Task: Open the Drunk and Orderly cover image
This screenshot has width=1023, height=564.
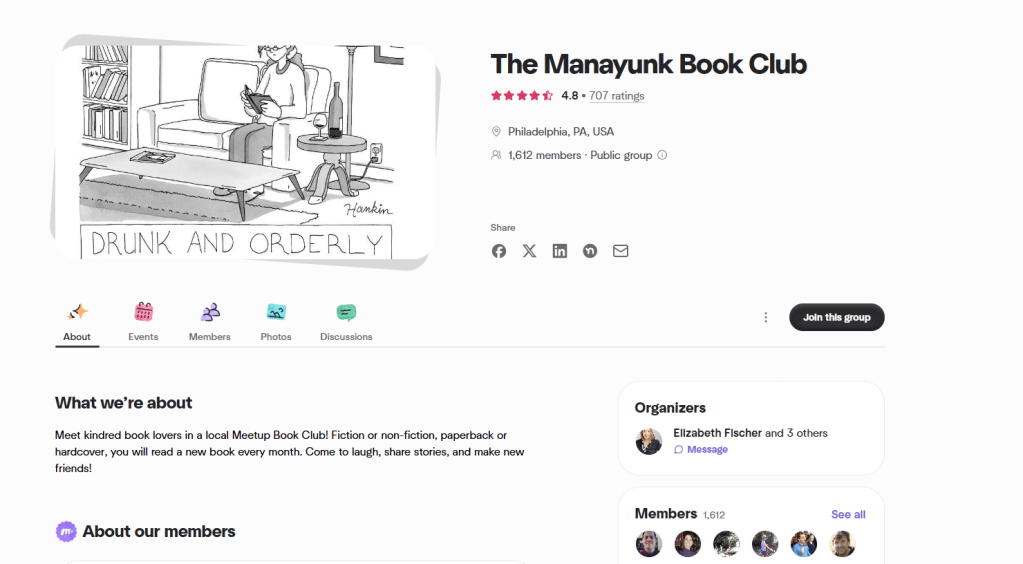Action: (245, 151)
